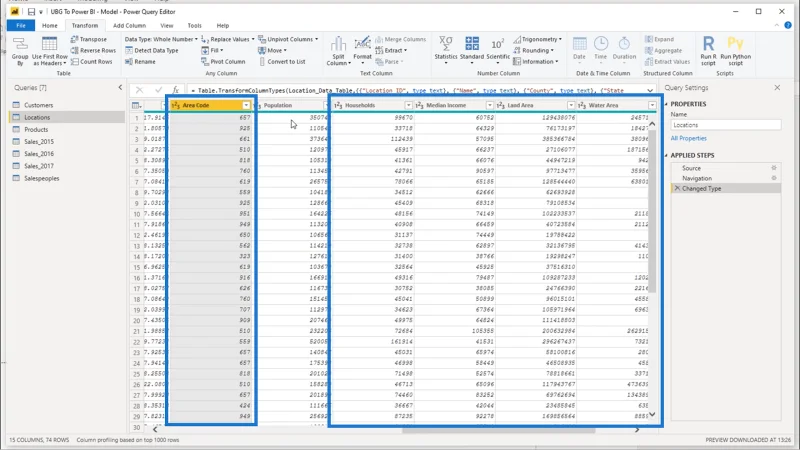Switch to the Add Column tab
Image resolution: width=800 pixels, height=450 pixels.
coord(129,26)
